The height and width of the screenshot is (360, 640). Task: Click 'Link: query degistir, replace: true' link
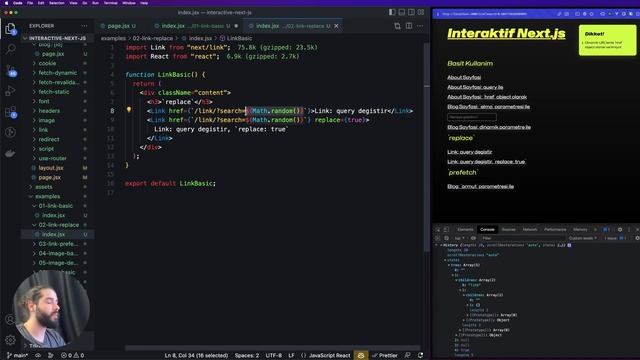click(x=486, y=162)
